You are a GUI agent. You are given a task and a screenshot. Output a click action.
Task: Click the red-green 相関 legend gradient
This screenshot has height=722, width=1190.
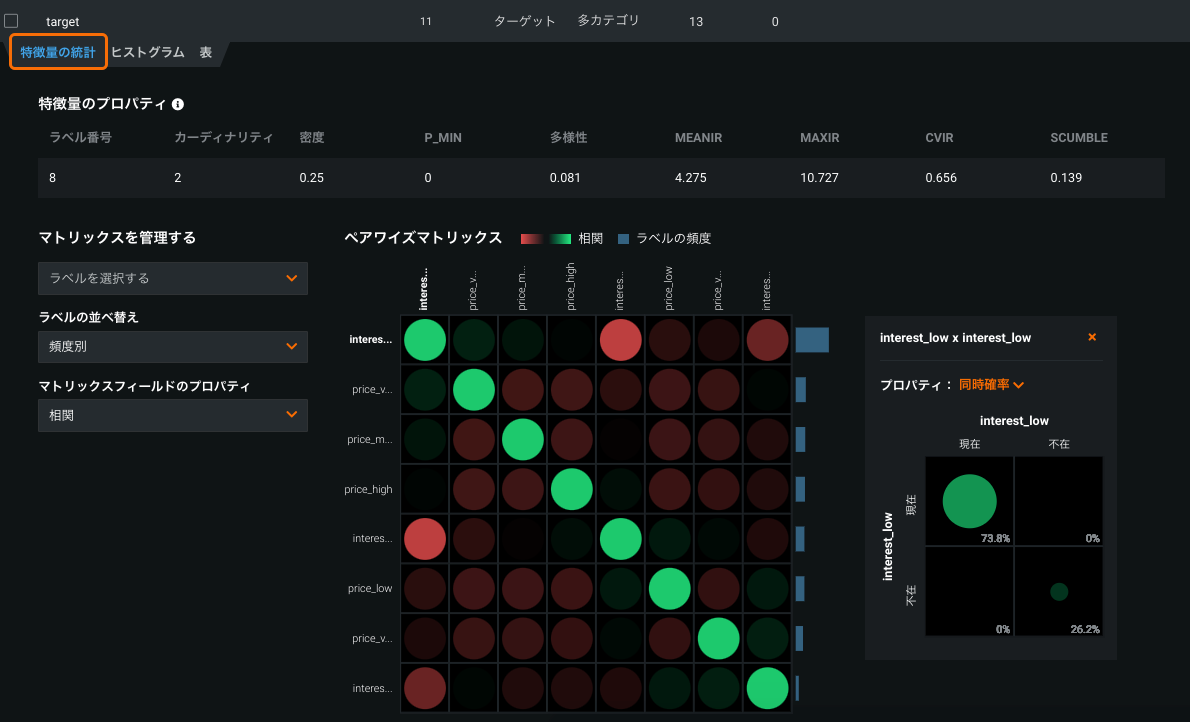pyautogui.click(x=545, y=239)
